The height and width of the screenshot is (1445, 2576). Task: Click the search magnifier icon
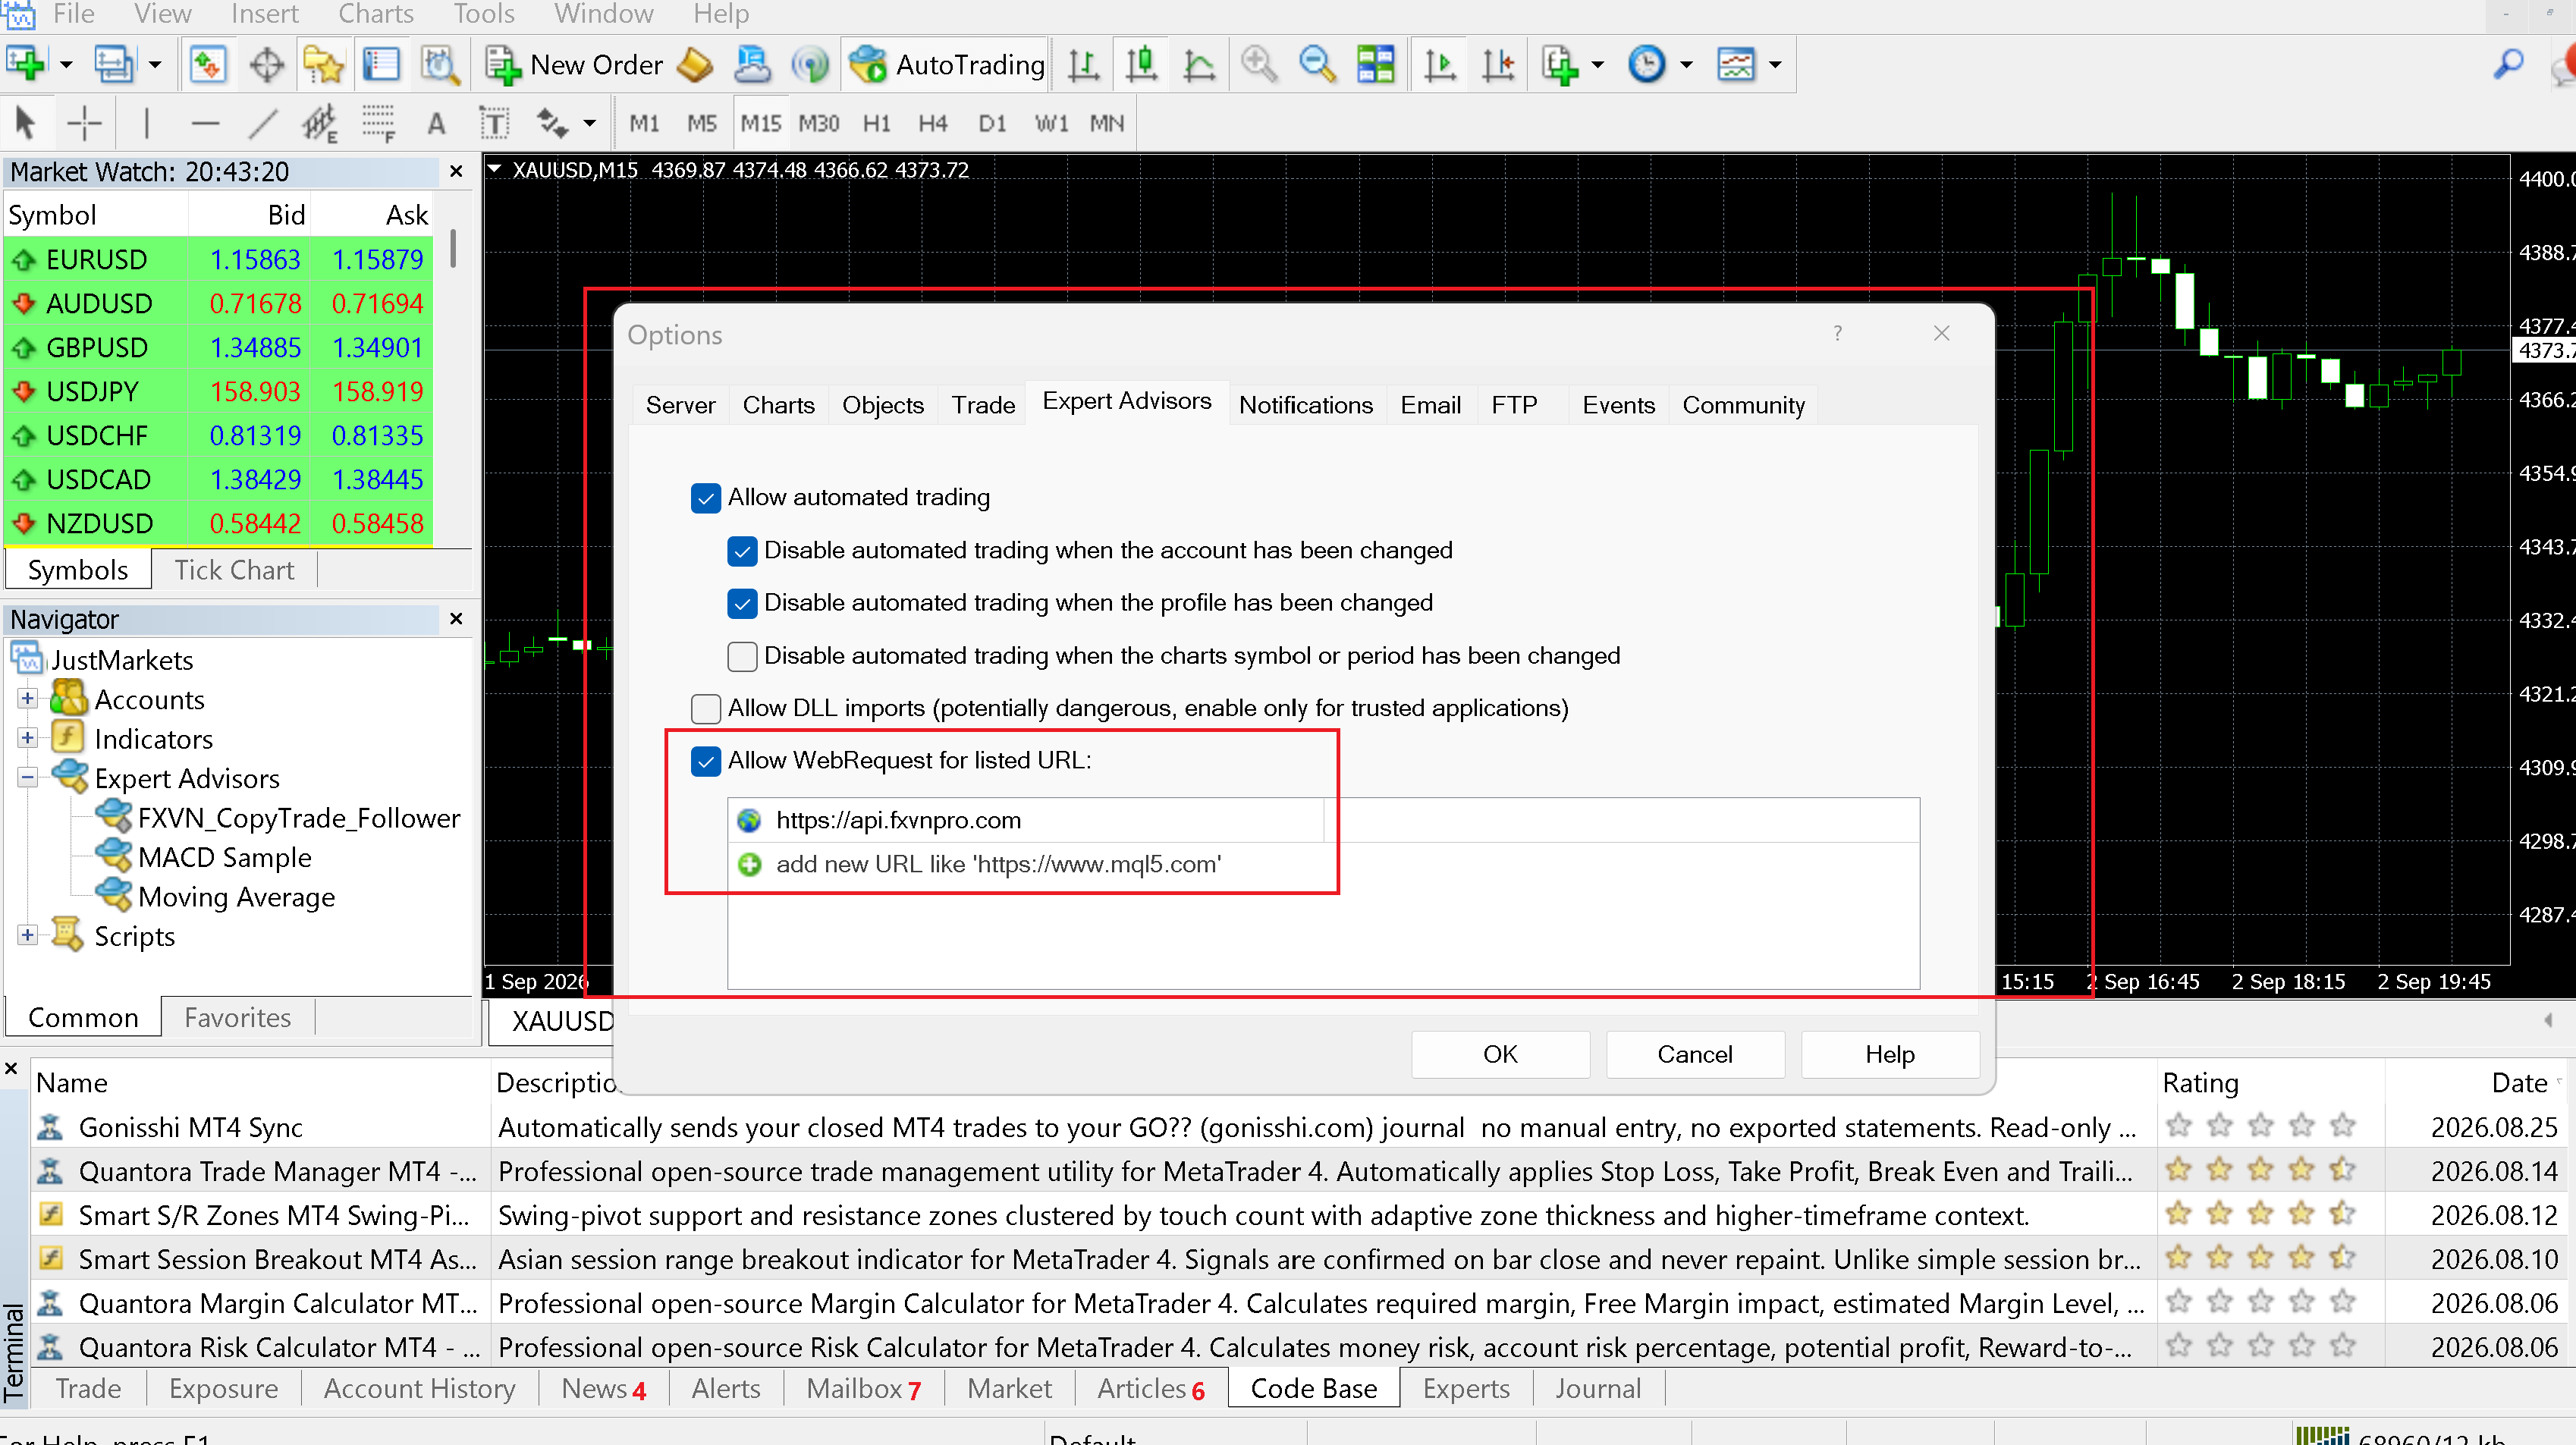pos(2509,65)
